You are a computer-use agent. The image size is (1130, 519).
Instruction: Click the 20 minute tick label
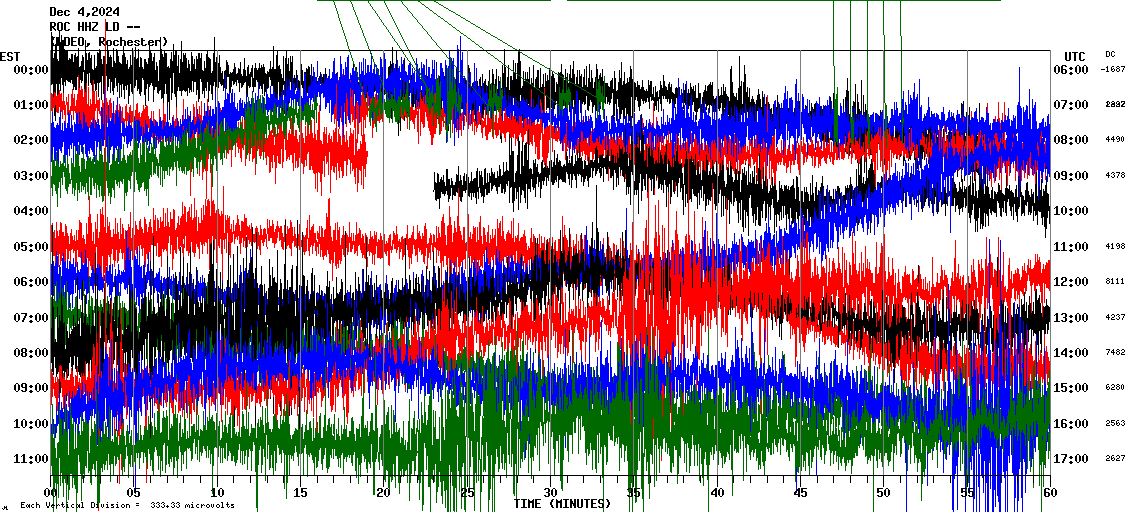click(x=383, y=493)
